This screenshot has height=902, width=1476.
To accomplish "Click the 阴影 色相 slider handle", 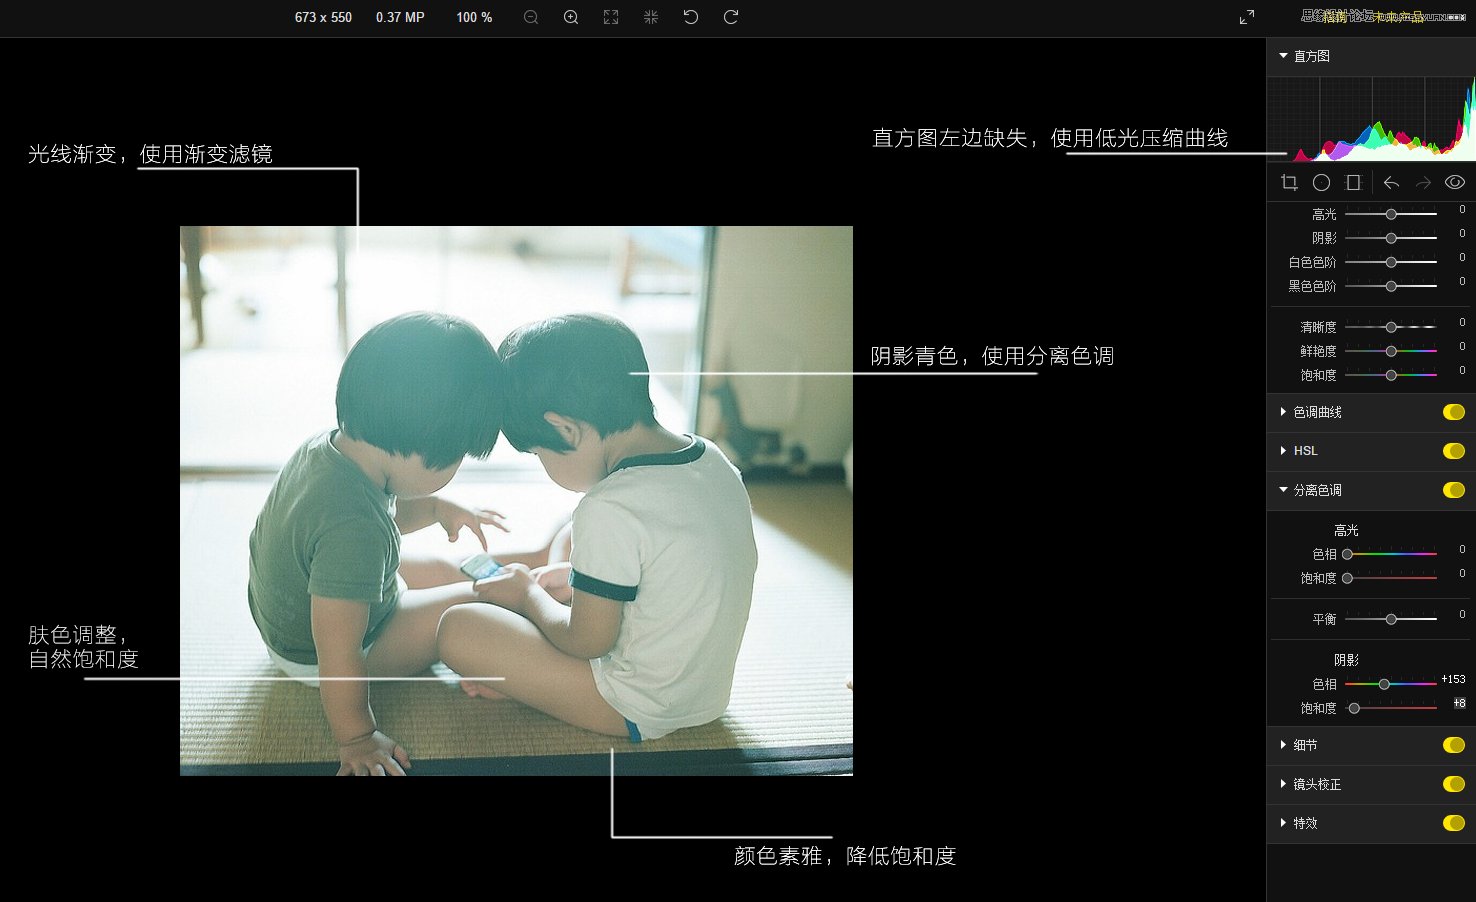I will click(x=1384, y=684).
